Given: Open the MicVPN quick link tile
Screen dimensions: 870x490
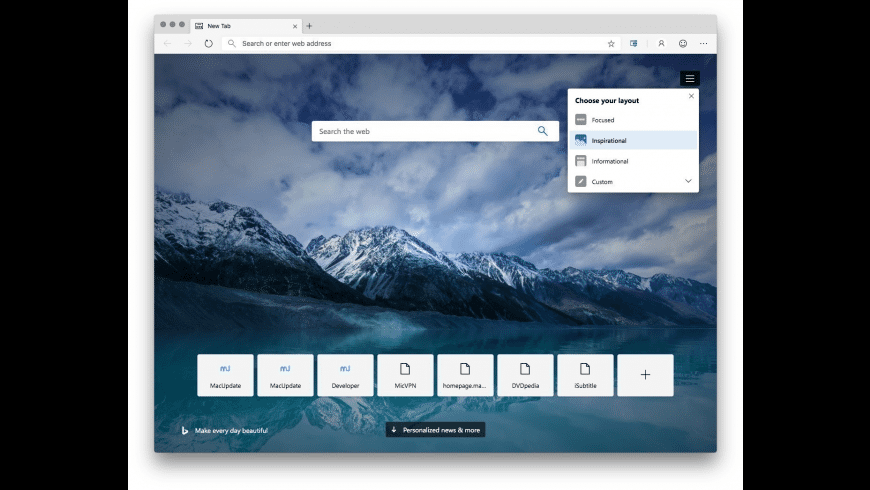Looking at the screenshot, I should [405, 375].
